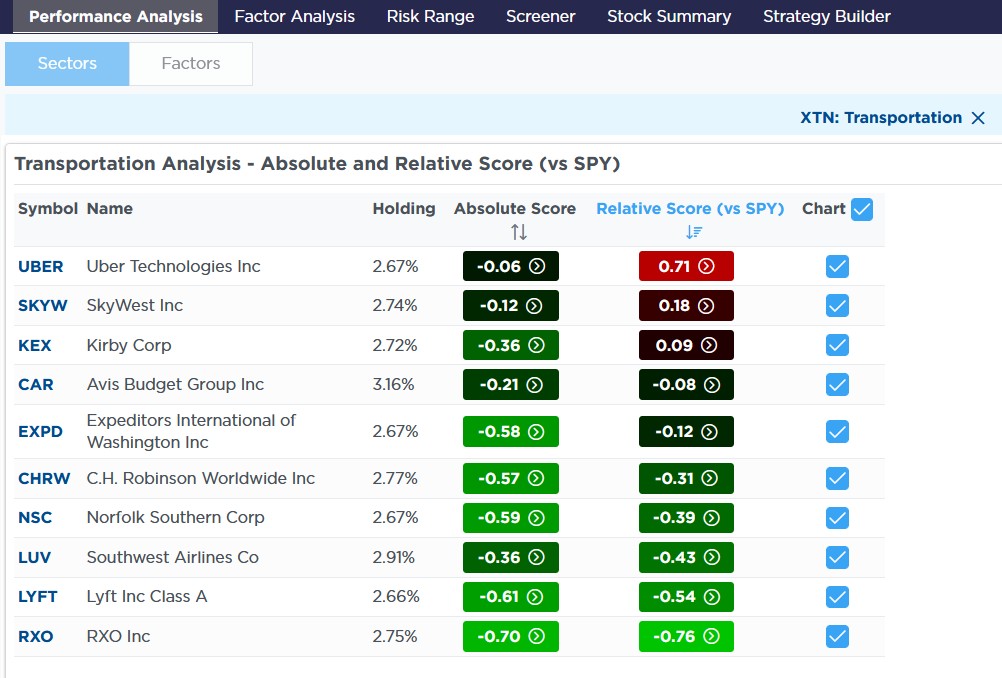
Task: Open UBER absolute score -0.06 arrow
Action: [537, 266]
